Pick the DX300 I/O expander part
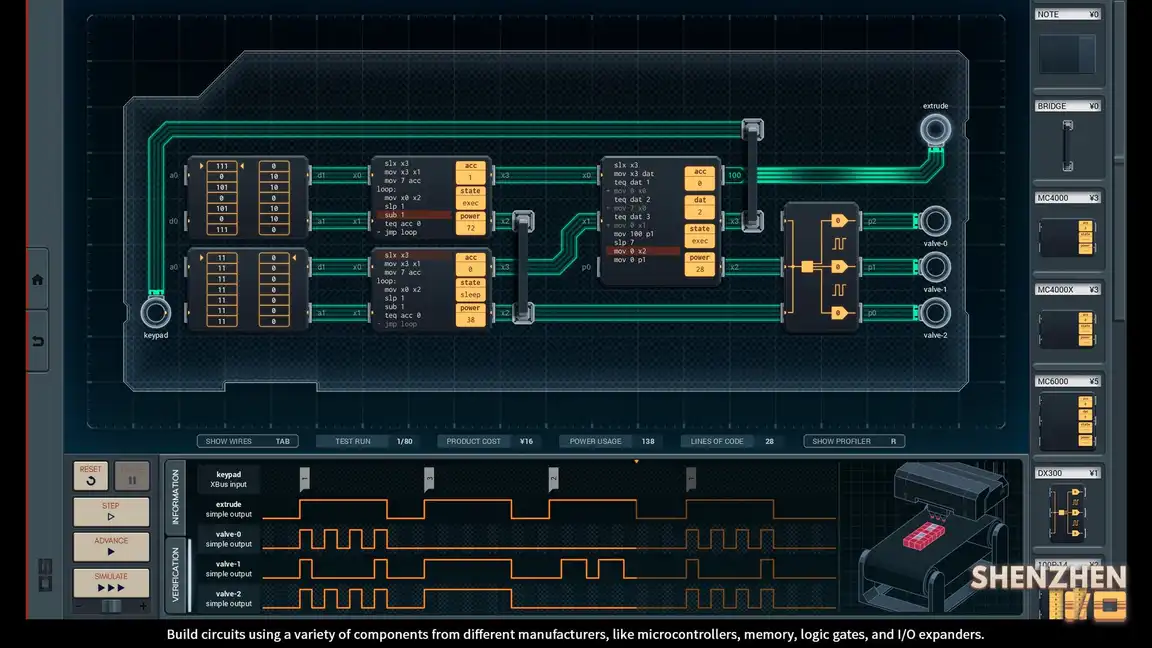 [1068, 508]
